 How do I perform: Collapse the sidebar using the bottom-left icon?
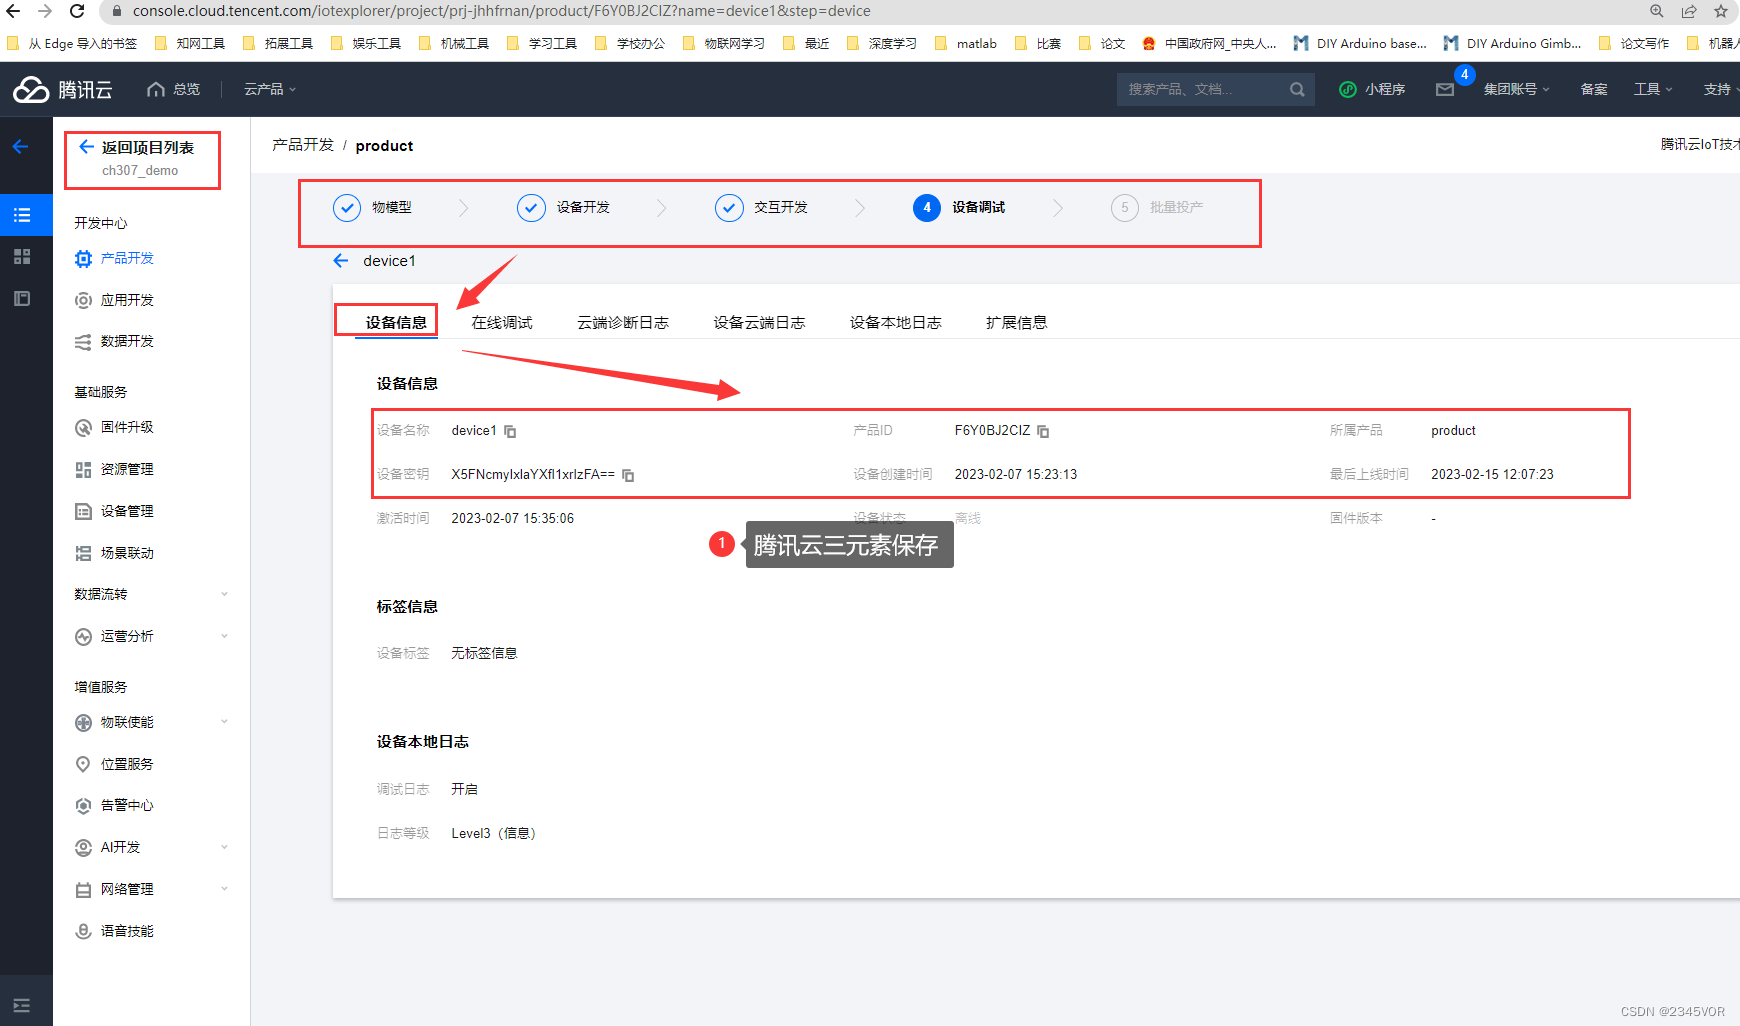coord(22,1006)
